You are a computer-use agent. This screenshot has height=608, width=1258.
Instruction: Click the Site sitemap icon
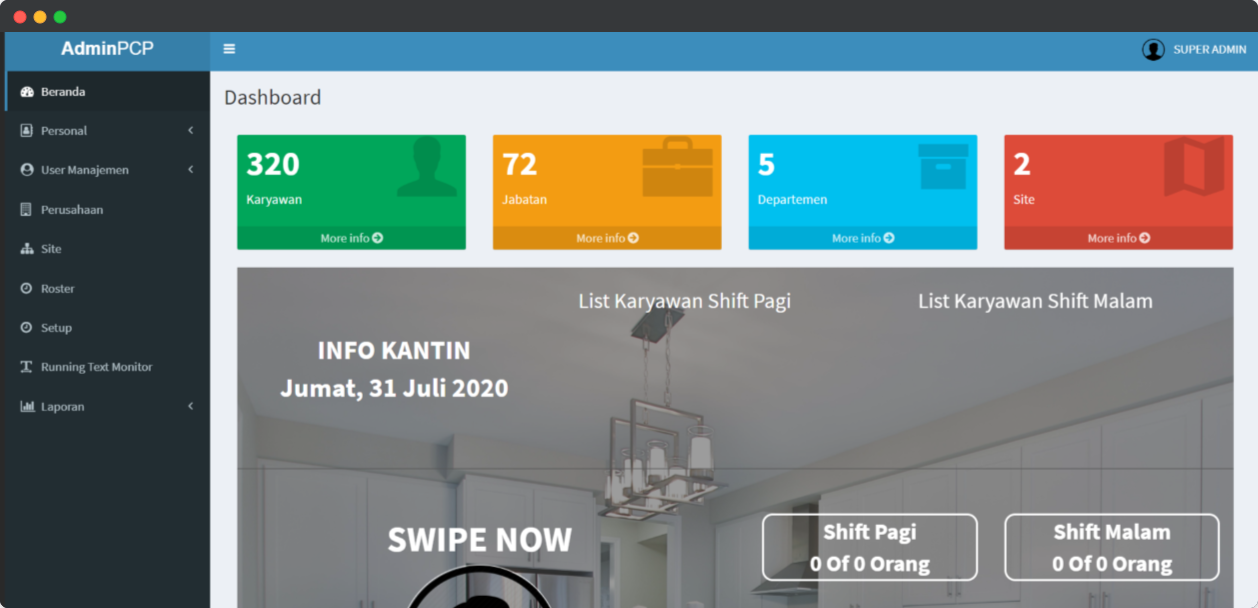click(x=27, y=249)
